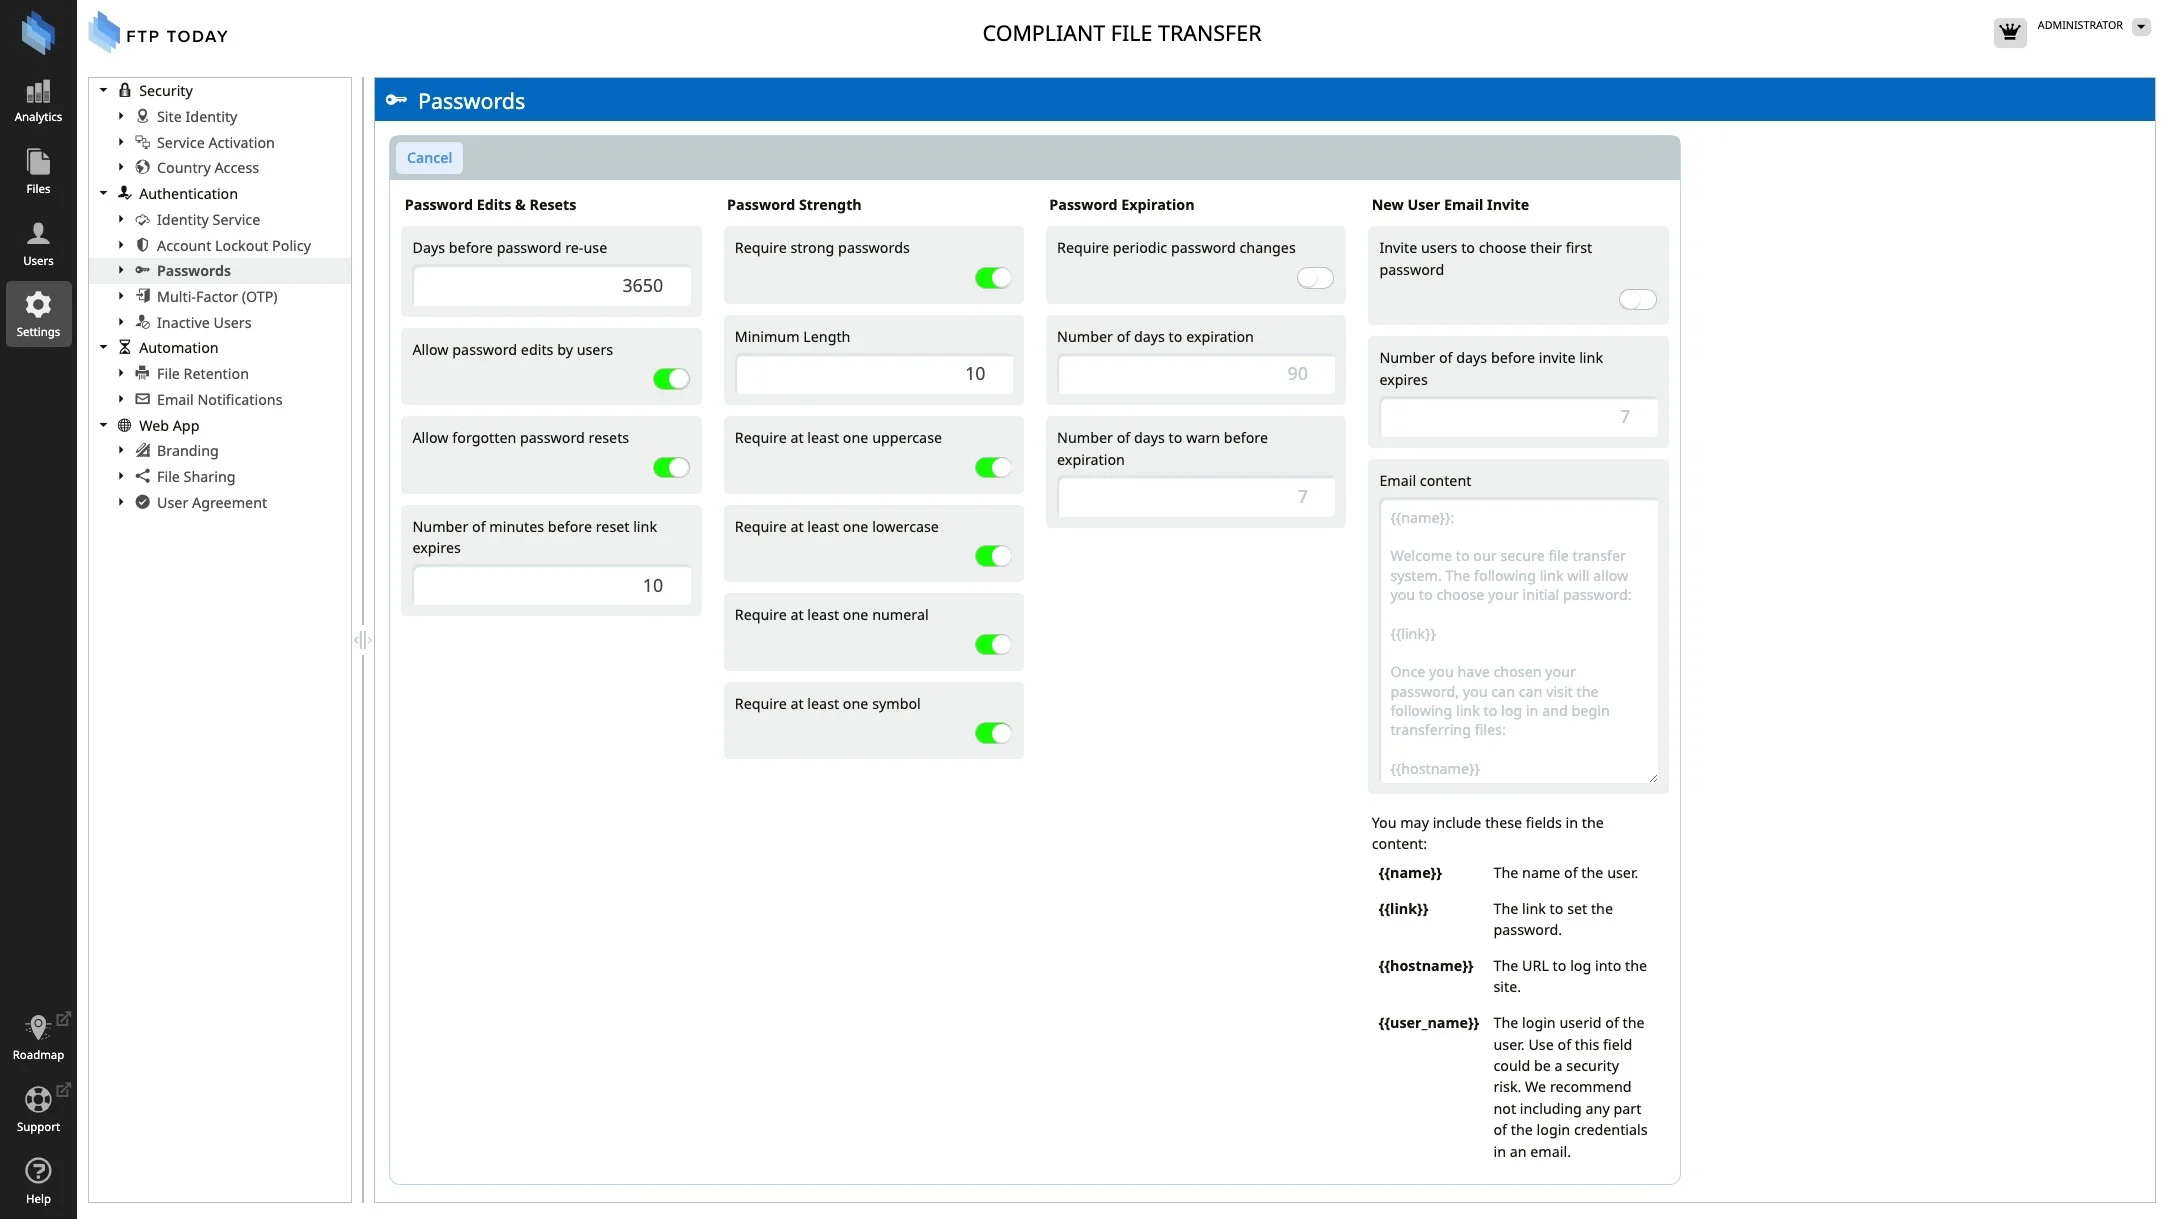Click the Cancel button
This screenshot has height=1219, width=2167.
coord(429,158)
